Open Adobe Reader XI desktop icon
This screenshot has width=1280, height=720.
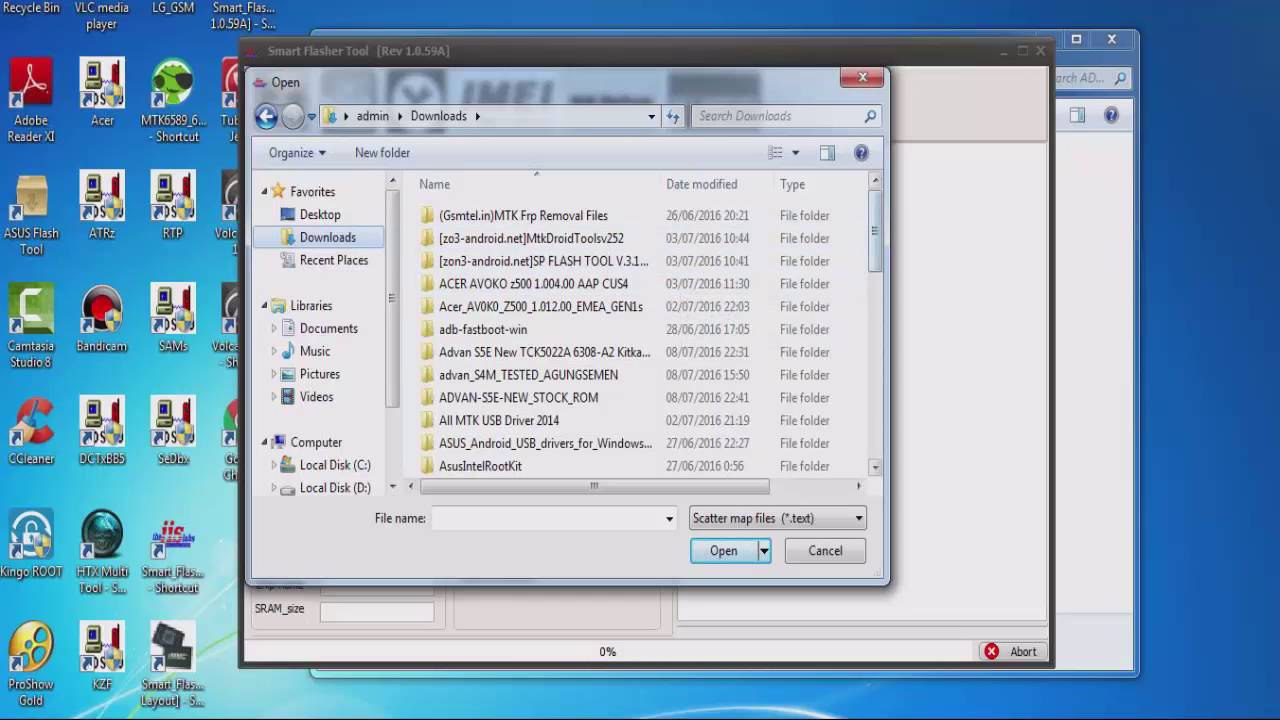[x=31, y=100]
